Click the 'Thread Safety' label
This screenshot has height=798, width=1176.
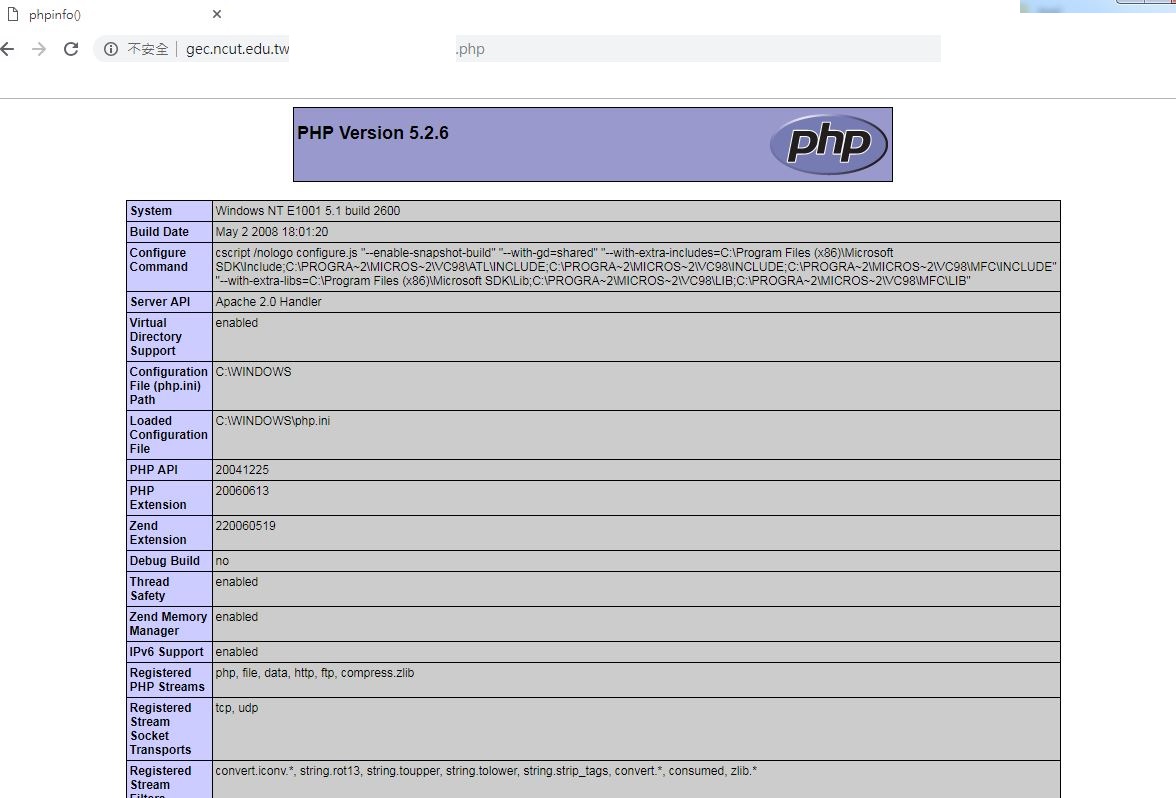pos(149,589)
